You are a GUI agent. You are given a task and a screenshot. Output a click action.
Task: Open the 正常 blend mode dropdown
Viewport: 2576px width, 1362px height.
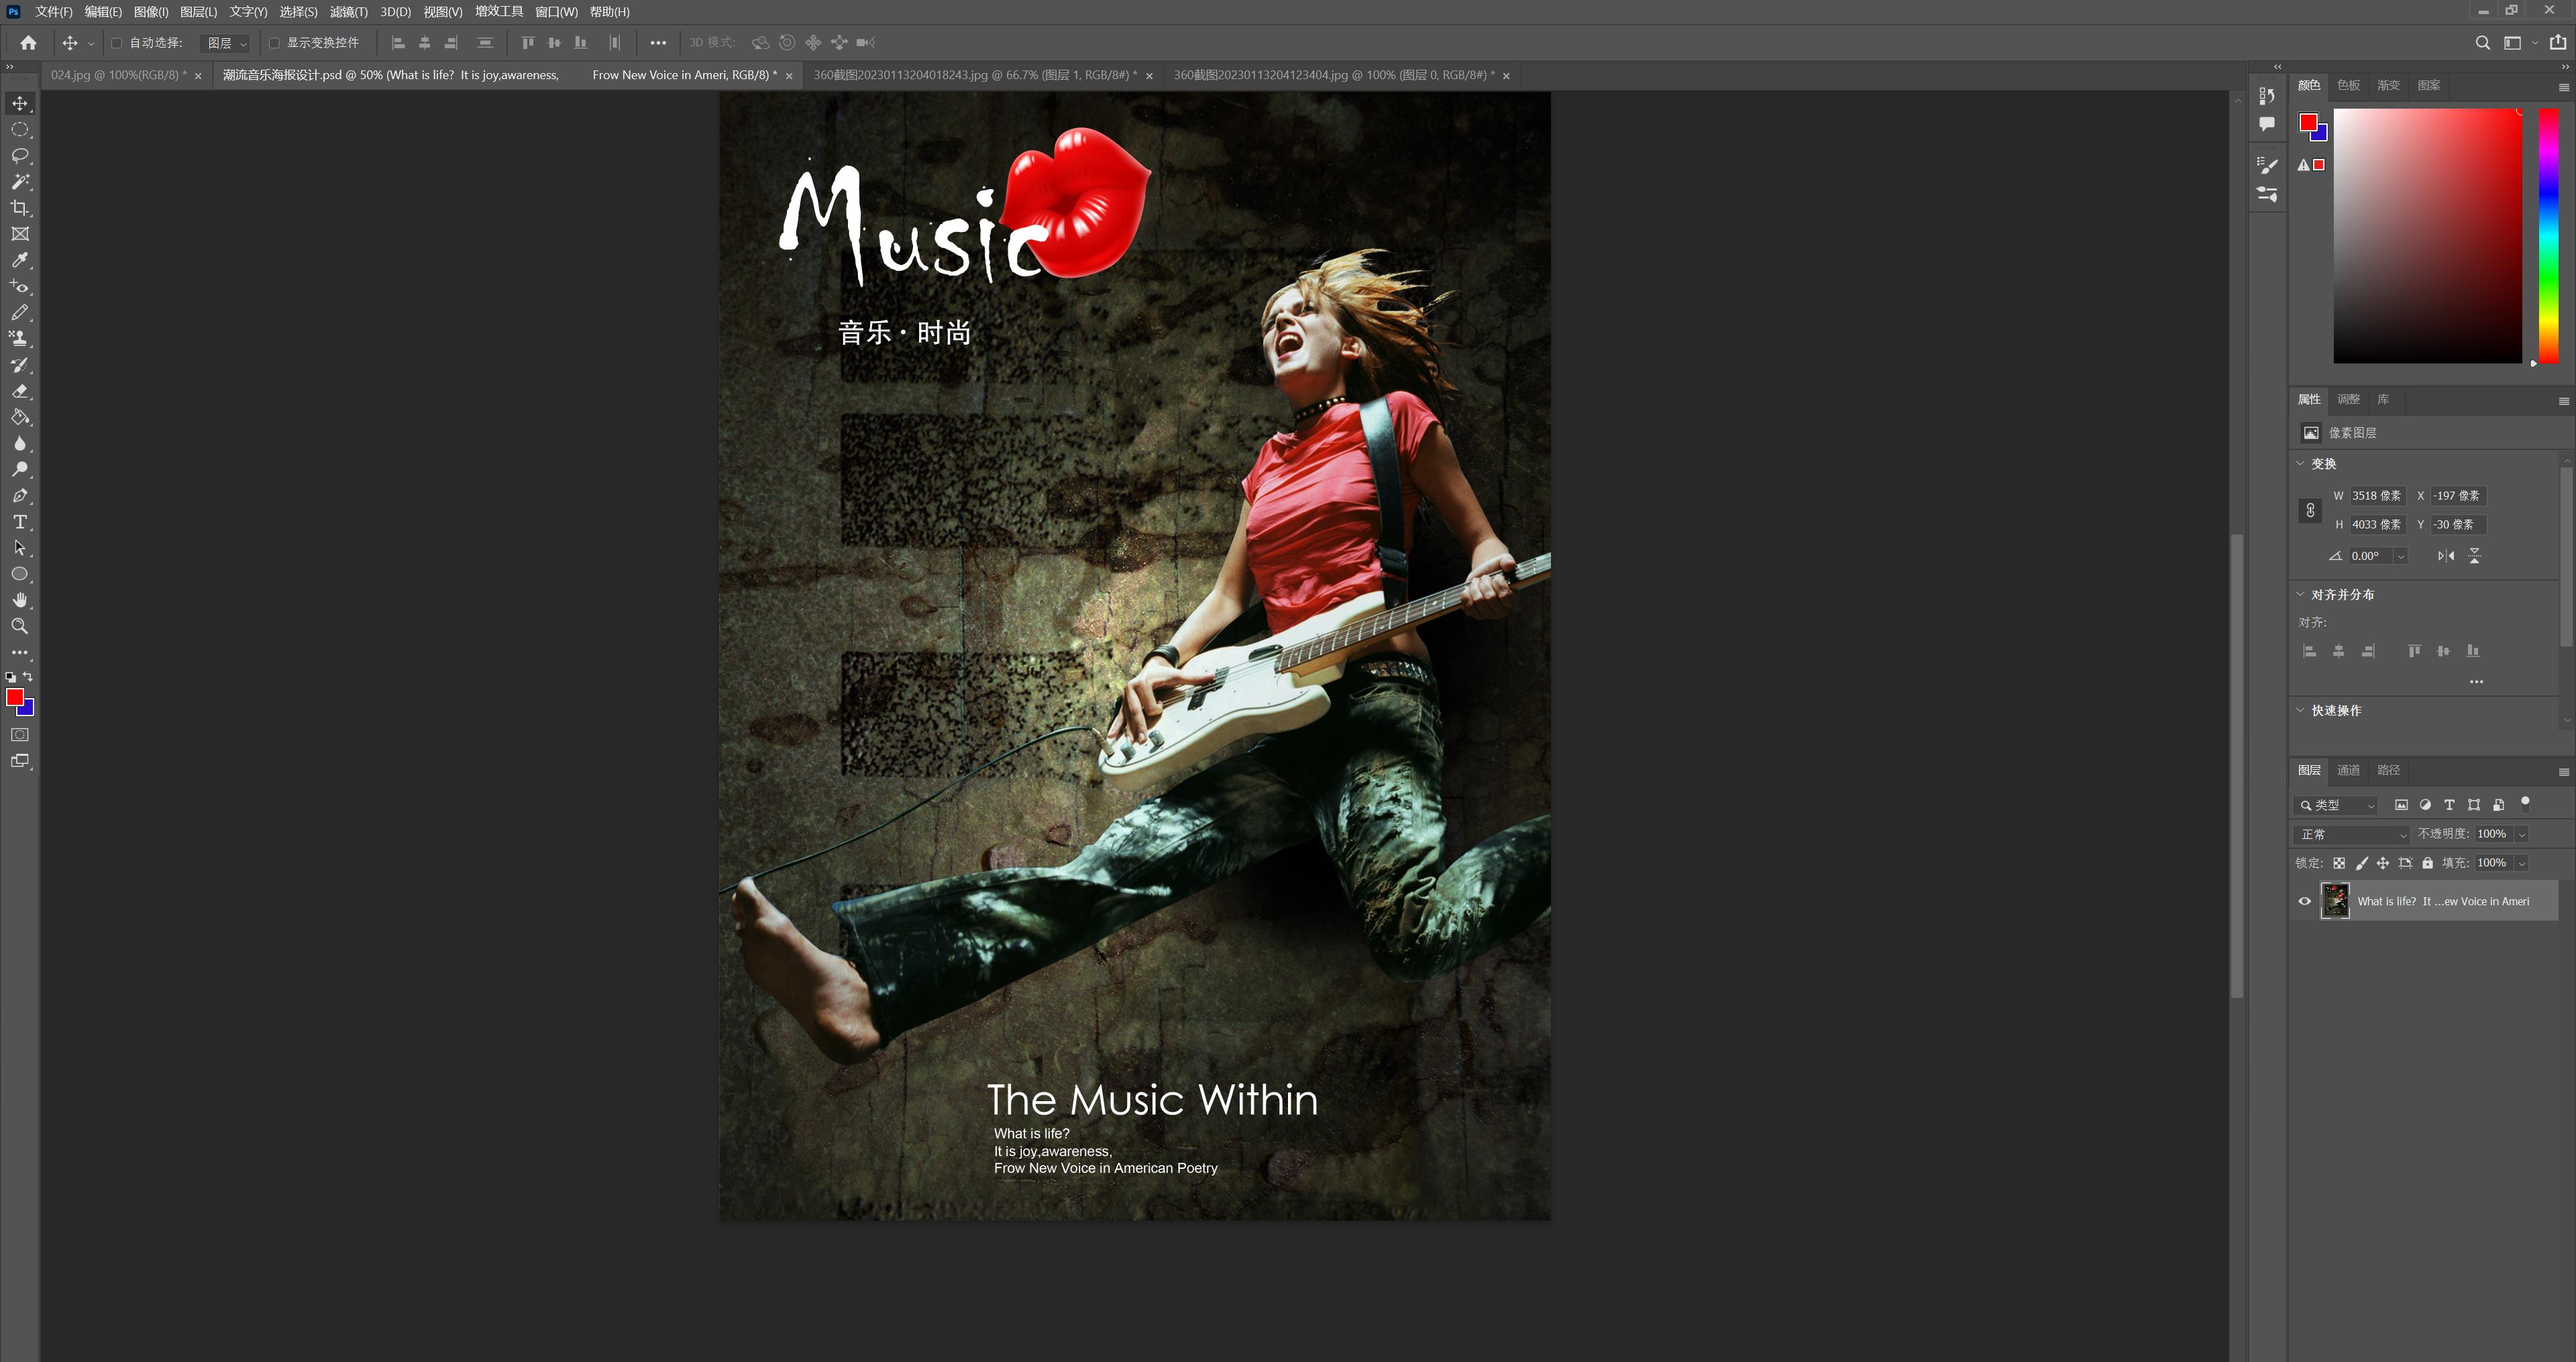[2352, 834]
